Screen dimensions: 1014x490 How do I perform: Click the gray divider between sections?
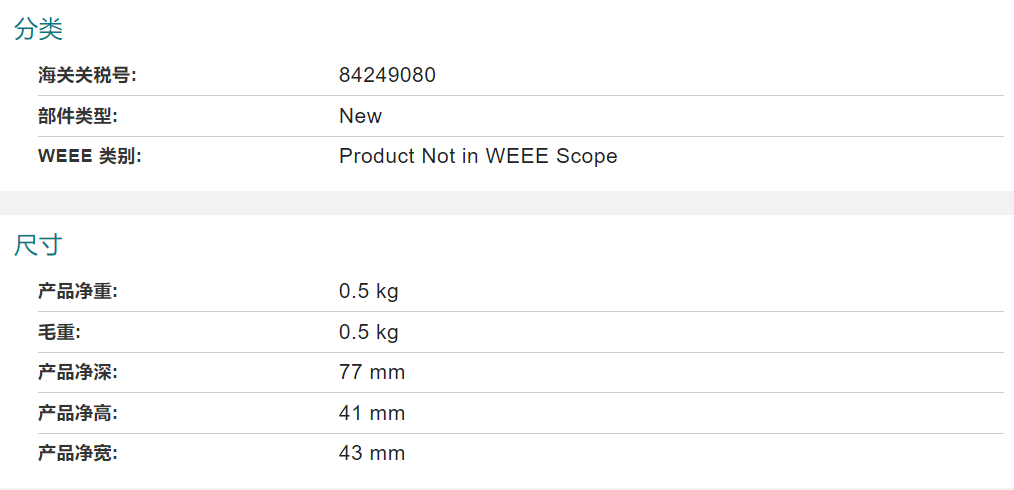pos(507,203)
